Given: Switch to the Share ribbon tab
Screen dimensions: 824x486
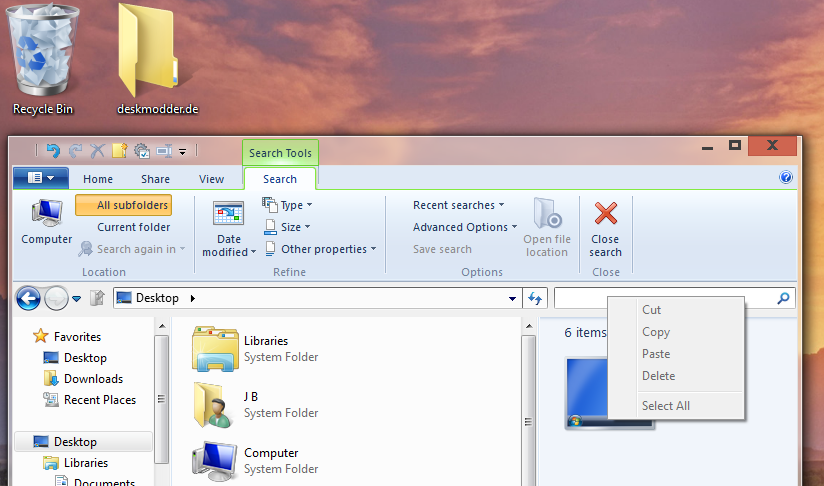Looking at the screenshot, I should point(155,179).
